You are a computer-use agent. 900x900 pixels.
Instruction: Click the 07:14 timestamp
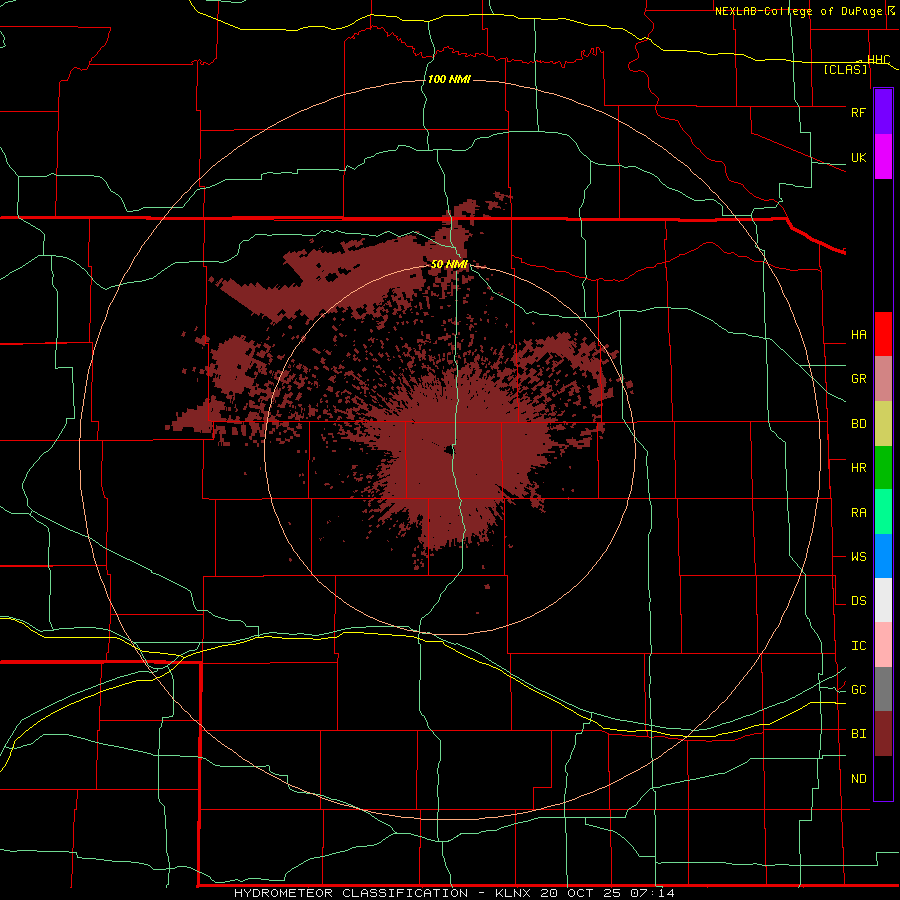point(652,893)
